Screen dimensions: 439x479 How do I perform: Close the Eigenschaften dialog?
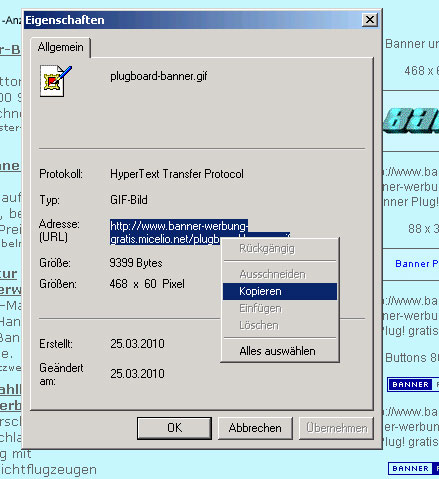[370, 20]
